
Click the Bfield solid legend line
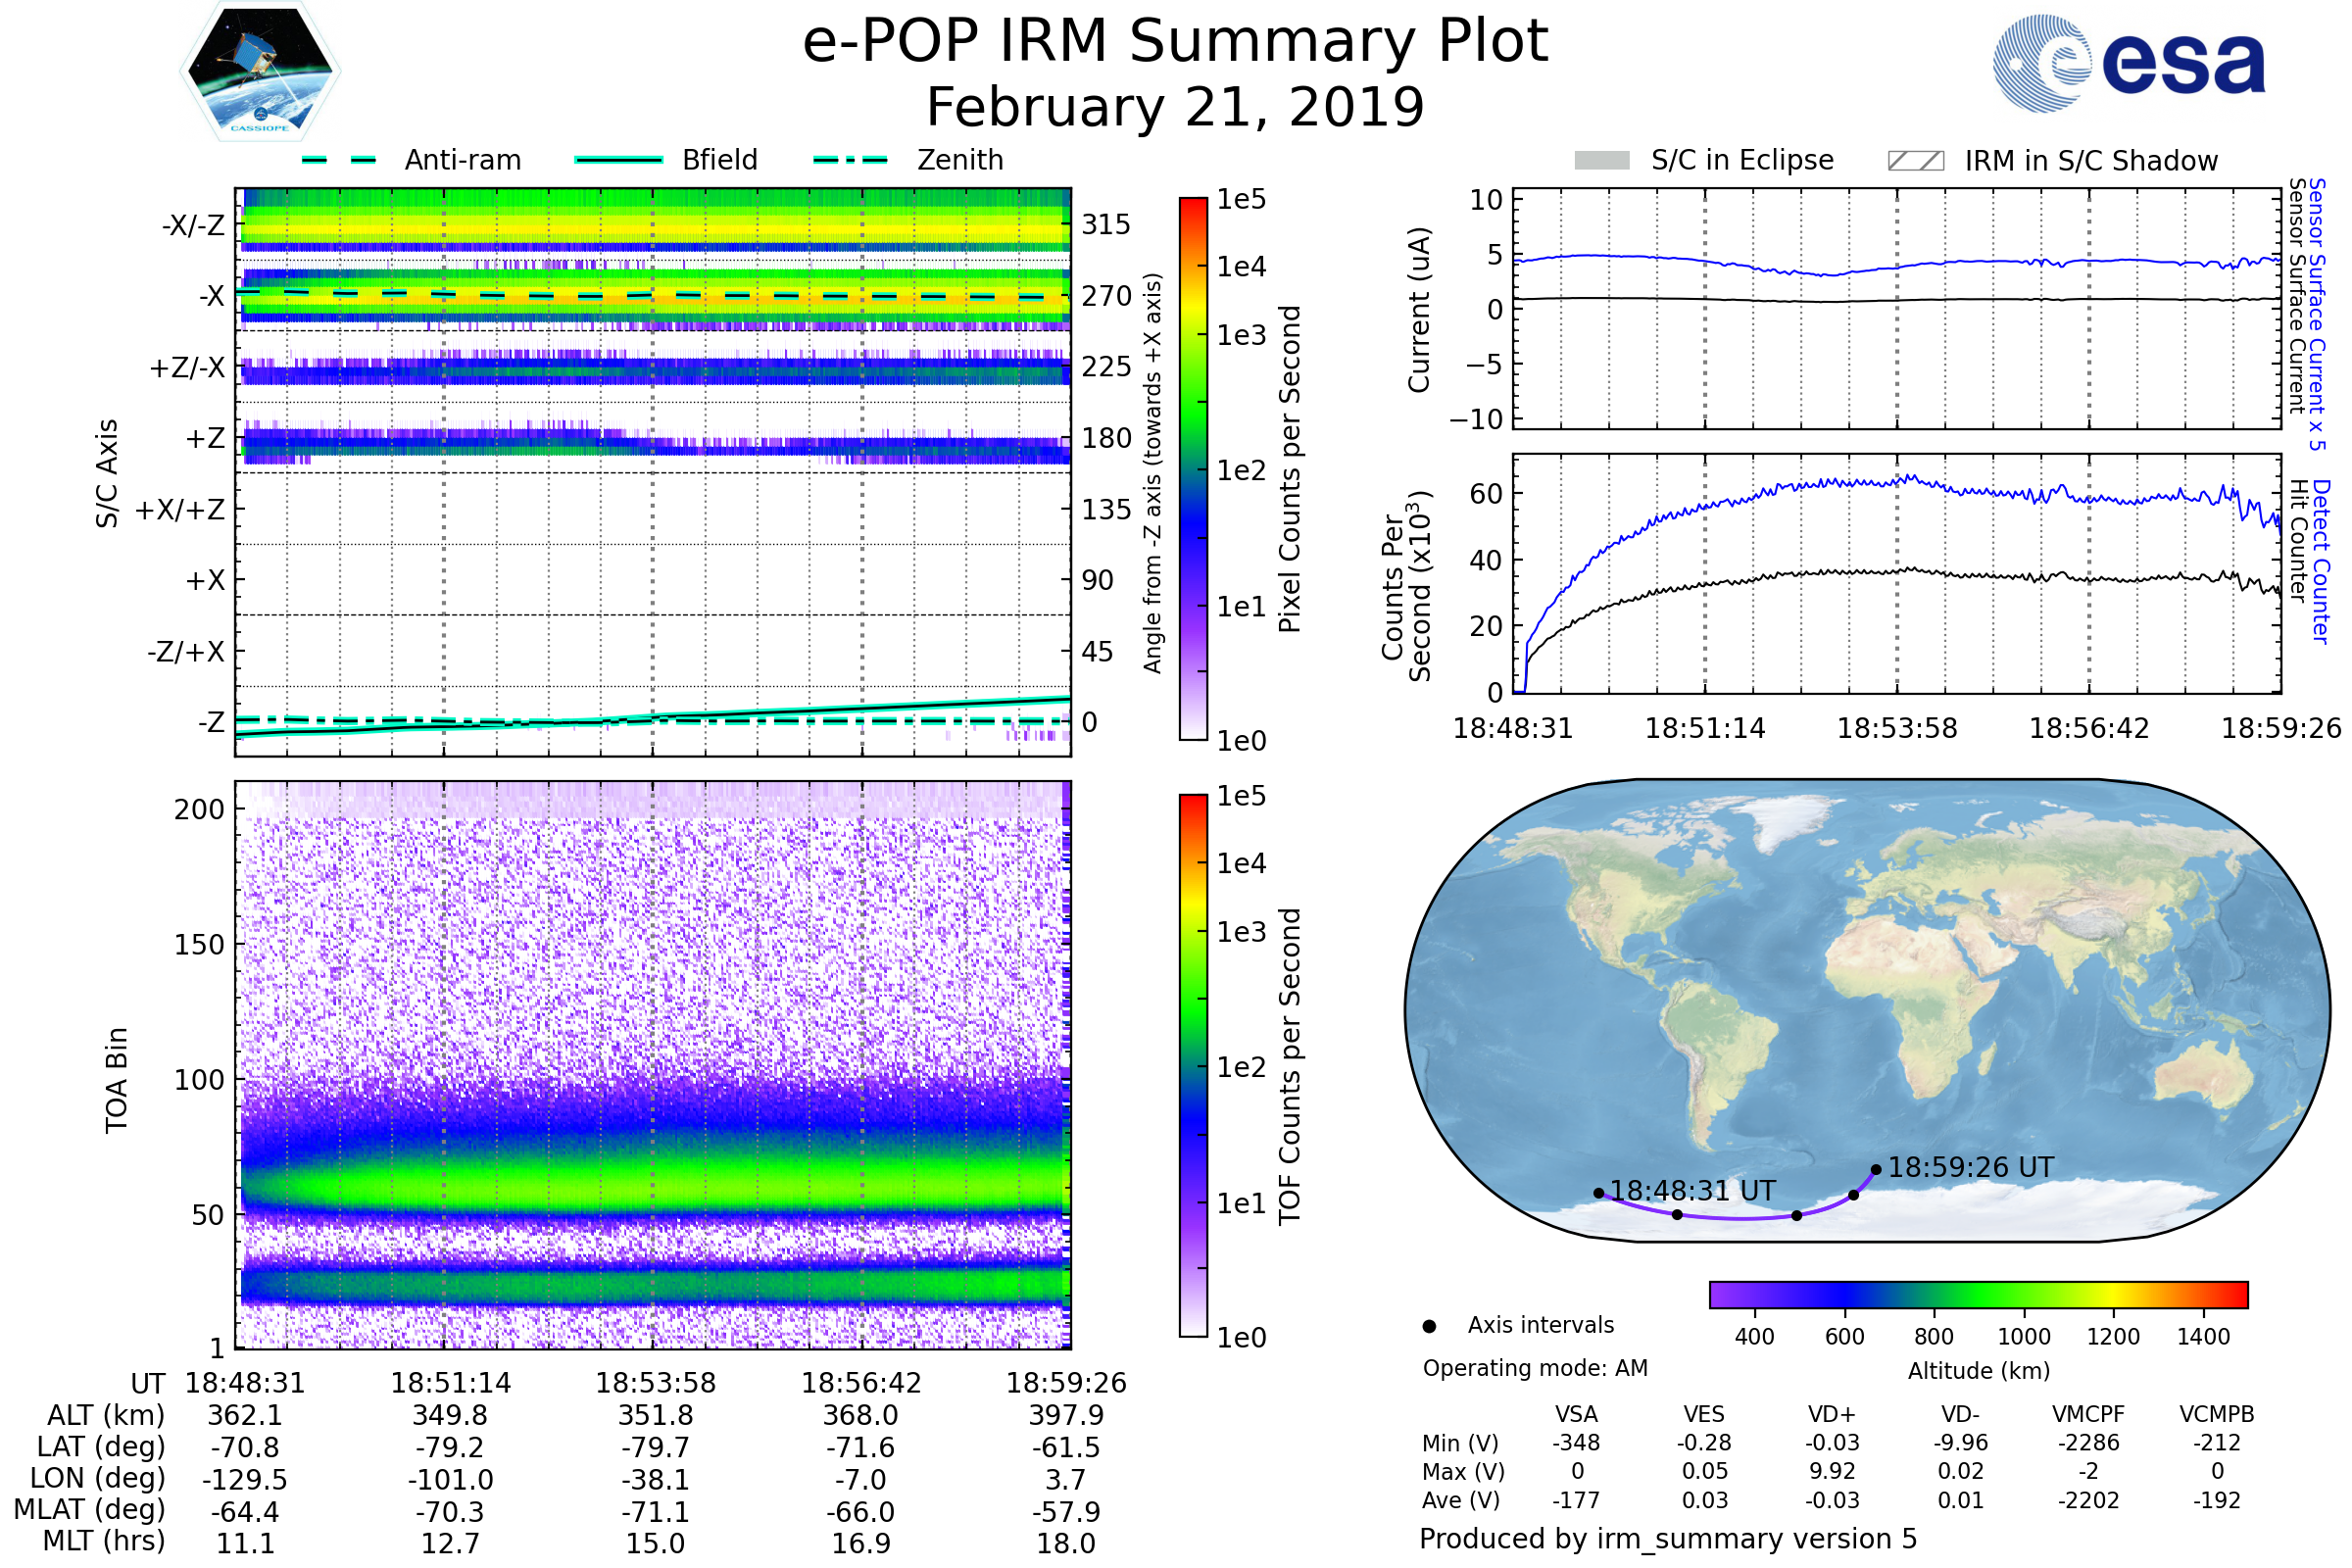click(x=619, y=160)
